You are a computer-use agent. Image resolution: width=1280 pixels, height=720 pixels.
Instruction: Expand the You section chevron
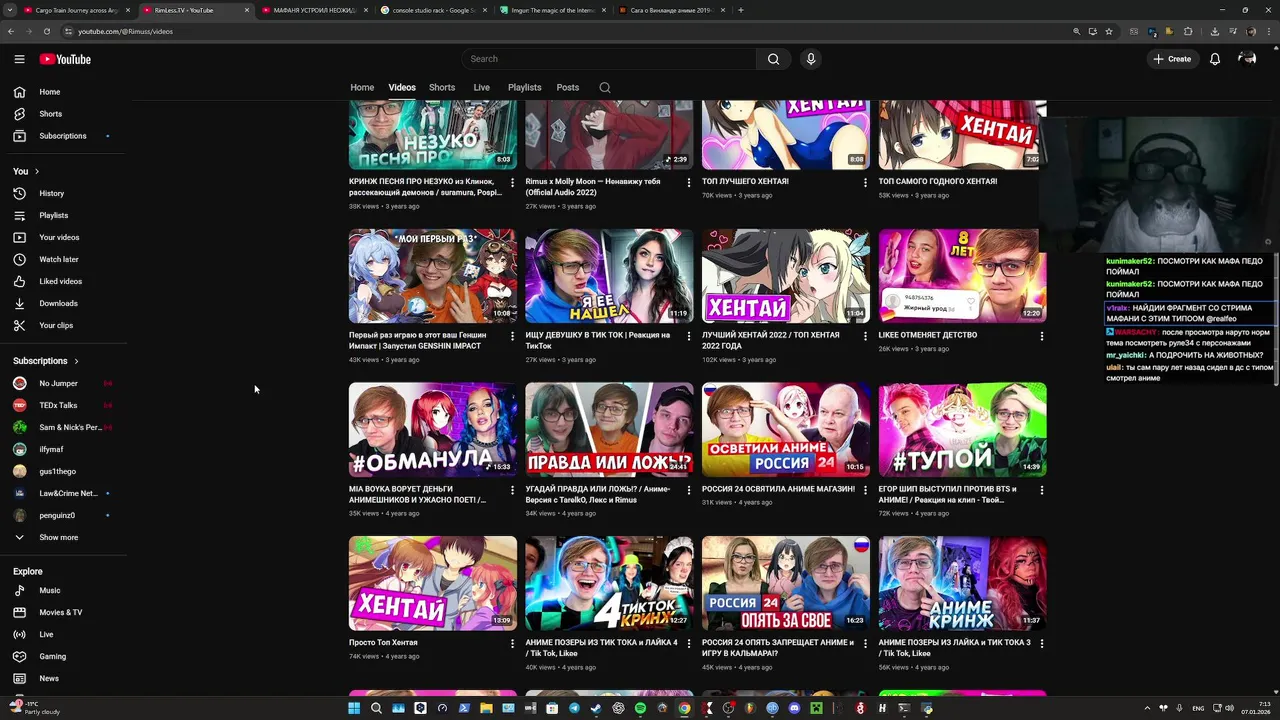[x=37, y=171]
